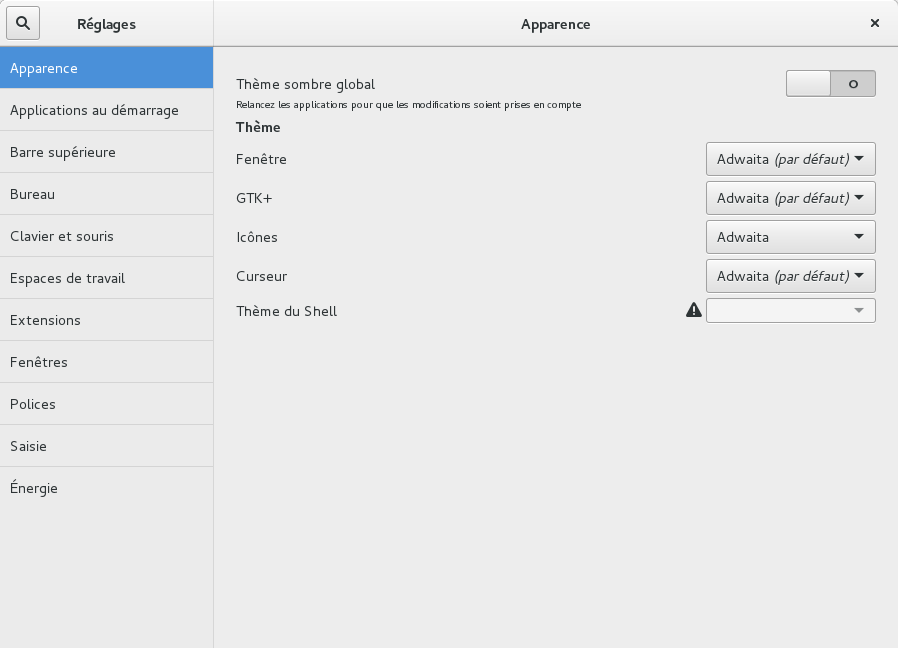Open the Polices section

tap(106, 405)
